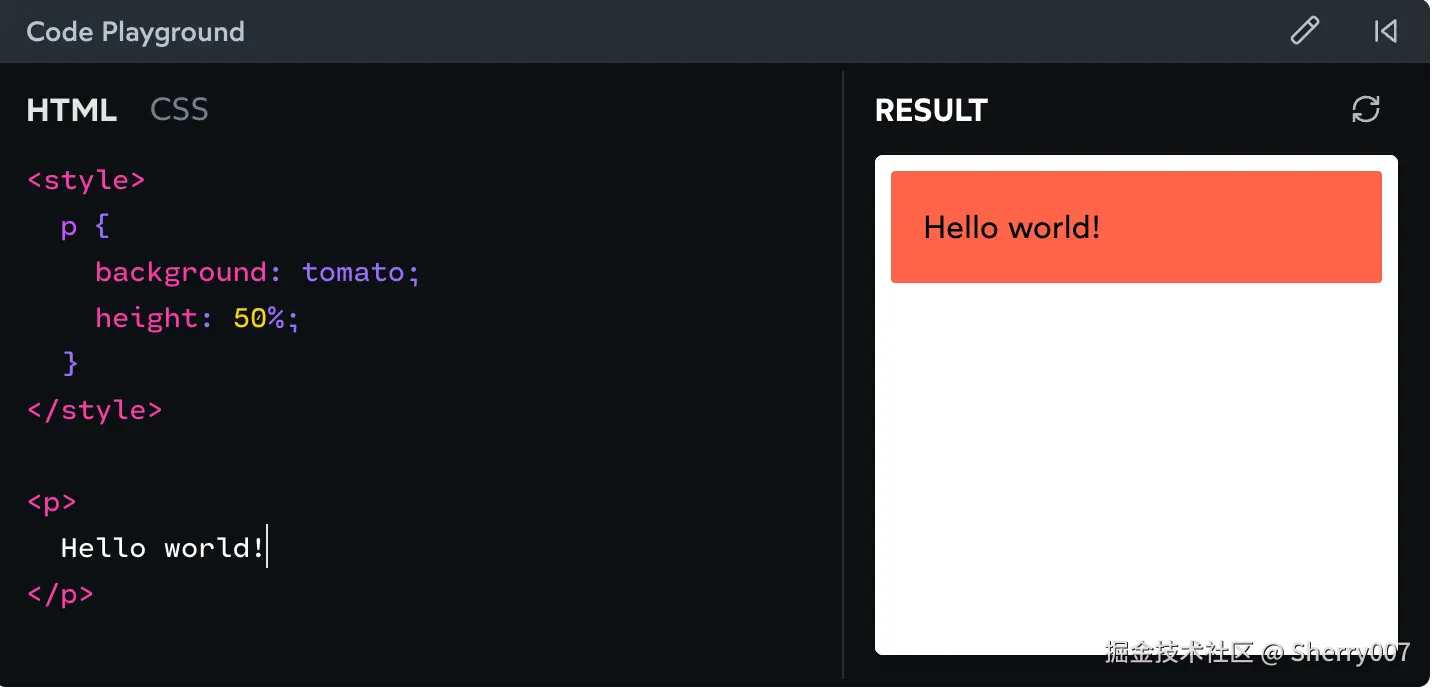Click the closing style tag

(x=94, y=410)
